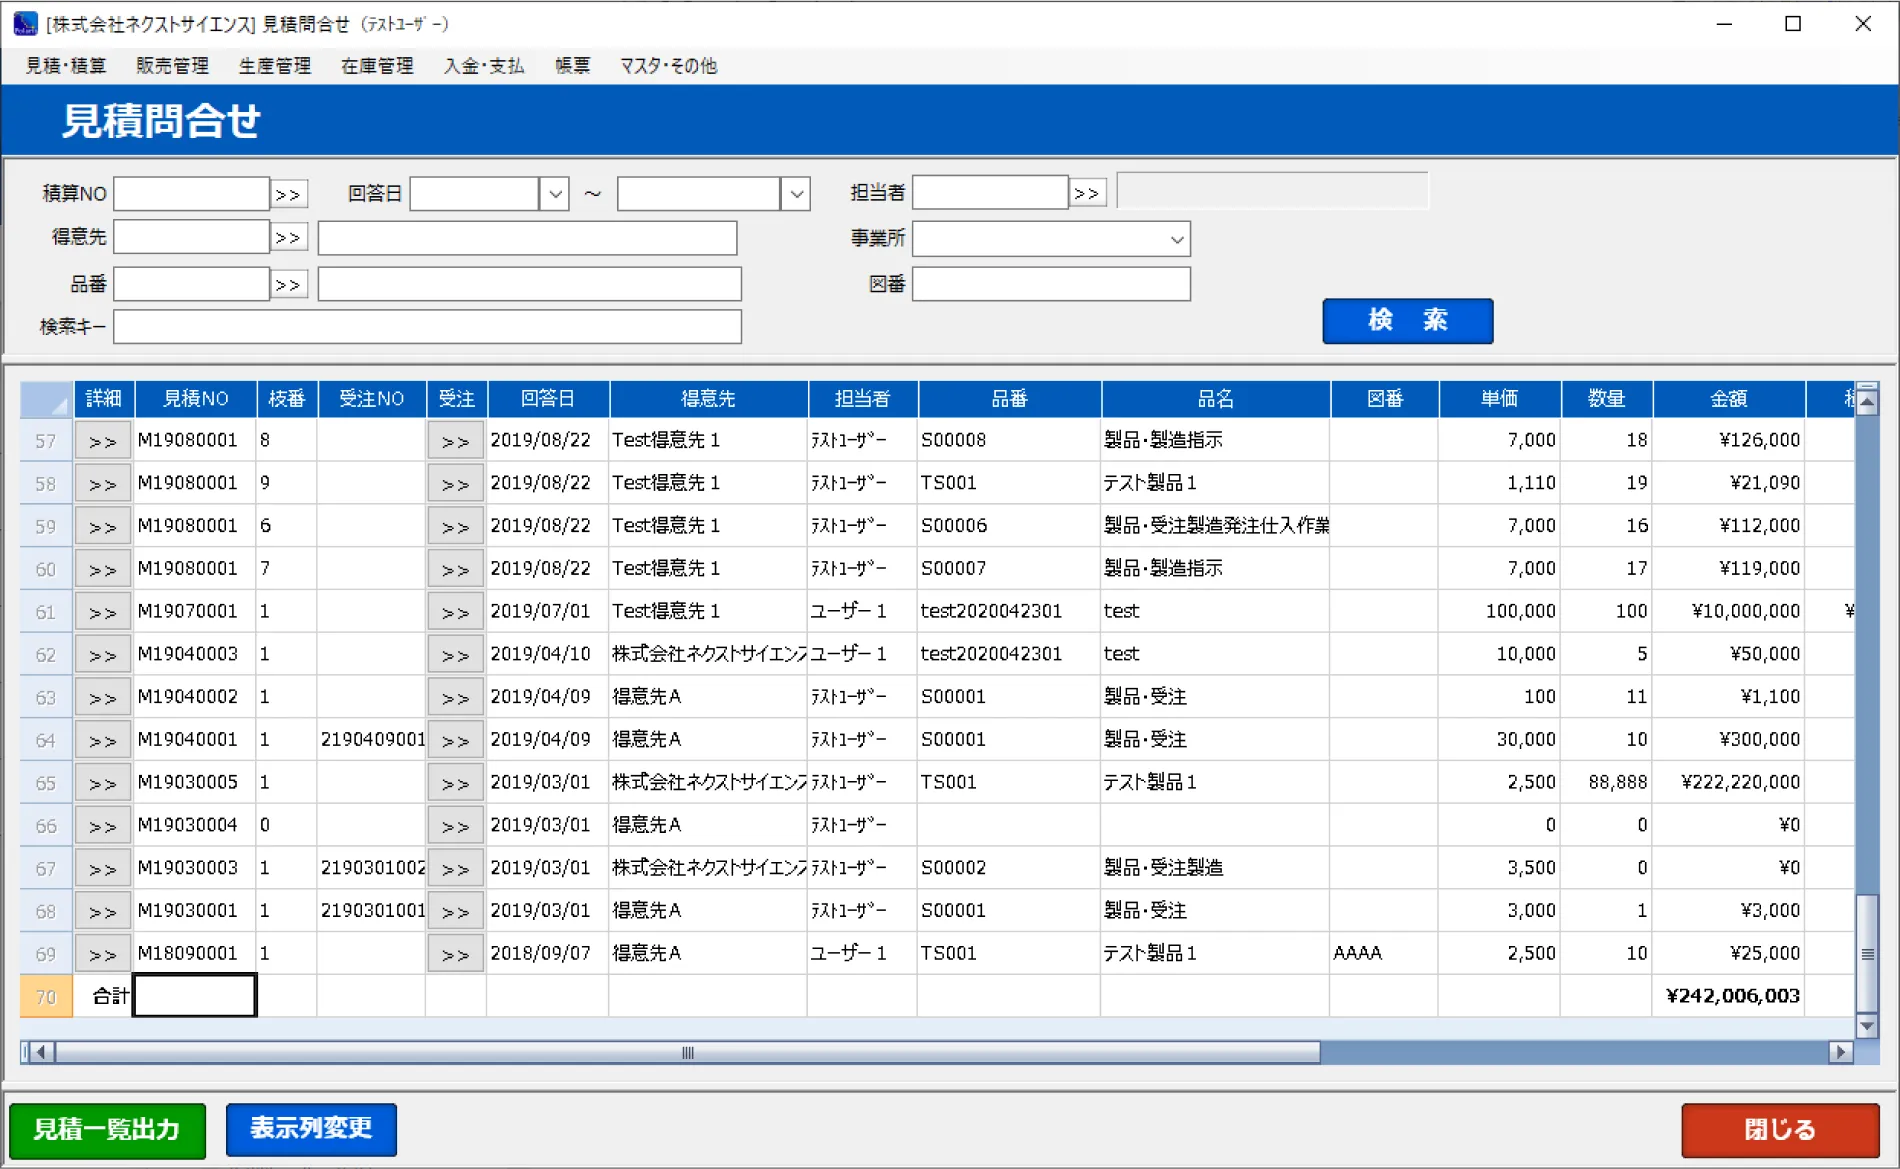The height and width of the screenshot is (1169, 1900).
Task: Open the 販売管理 menu
Action: (172, 66)
